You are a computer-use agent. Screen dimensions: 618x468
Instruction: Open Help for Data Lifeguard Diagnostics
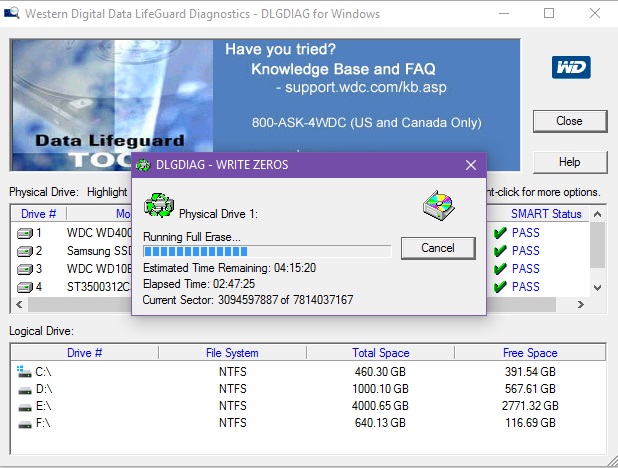coord(569,162)
